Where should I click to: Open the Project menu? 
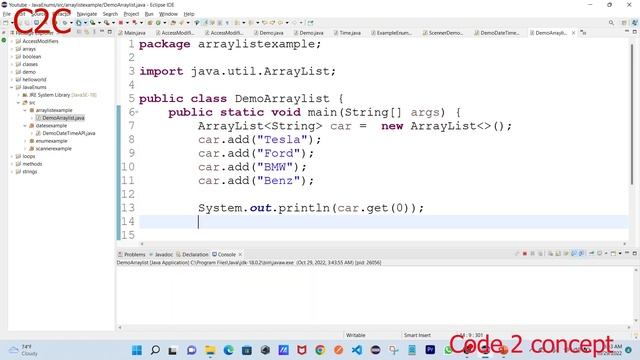point(131,14)
